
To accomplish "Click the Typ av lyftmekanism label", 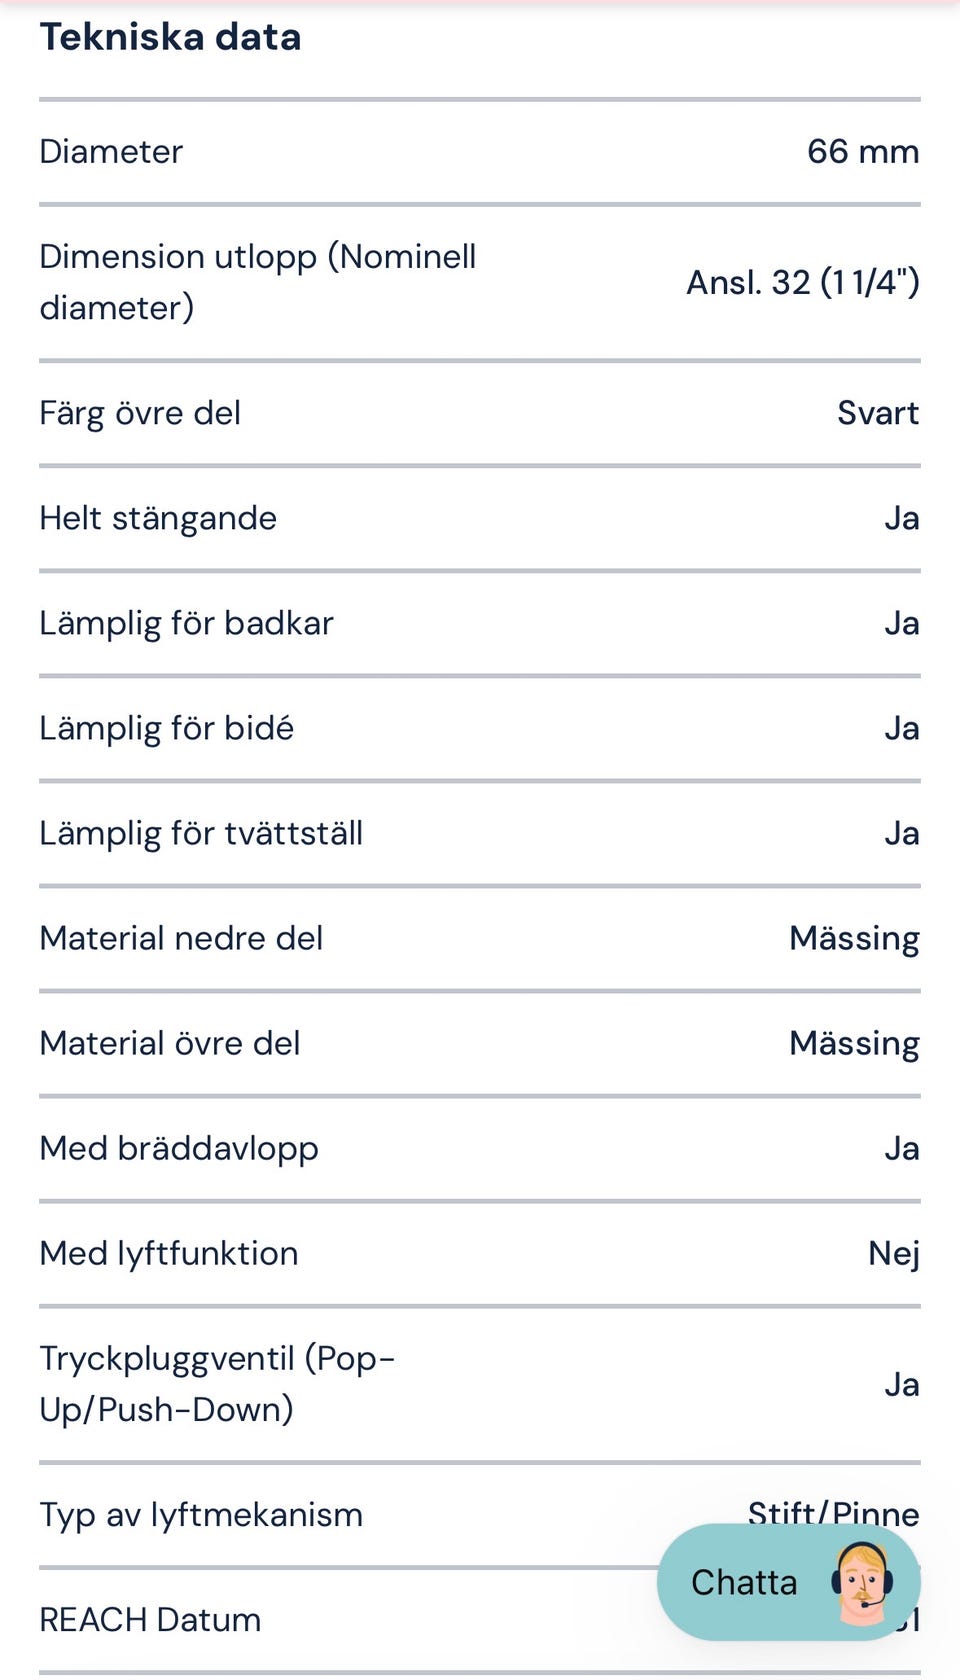I will pos(201,1515).
